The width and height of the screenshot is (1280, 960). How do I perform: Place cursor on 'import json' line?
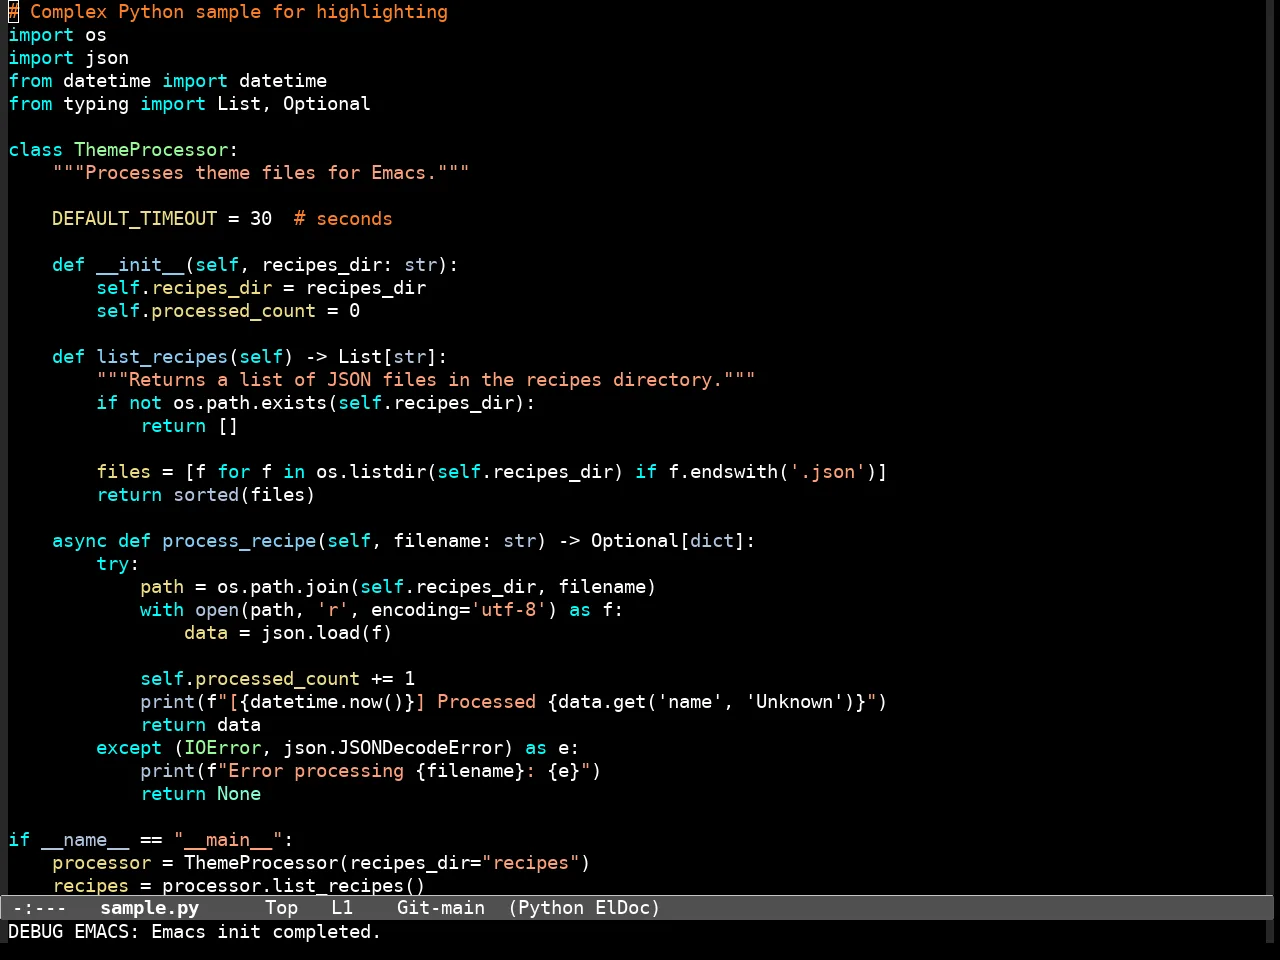point(68,58)
